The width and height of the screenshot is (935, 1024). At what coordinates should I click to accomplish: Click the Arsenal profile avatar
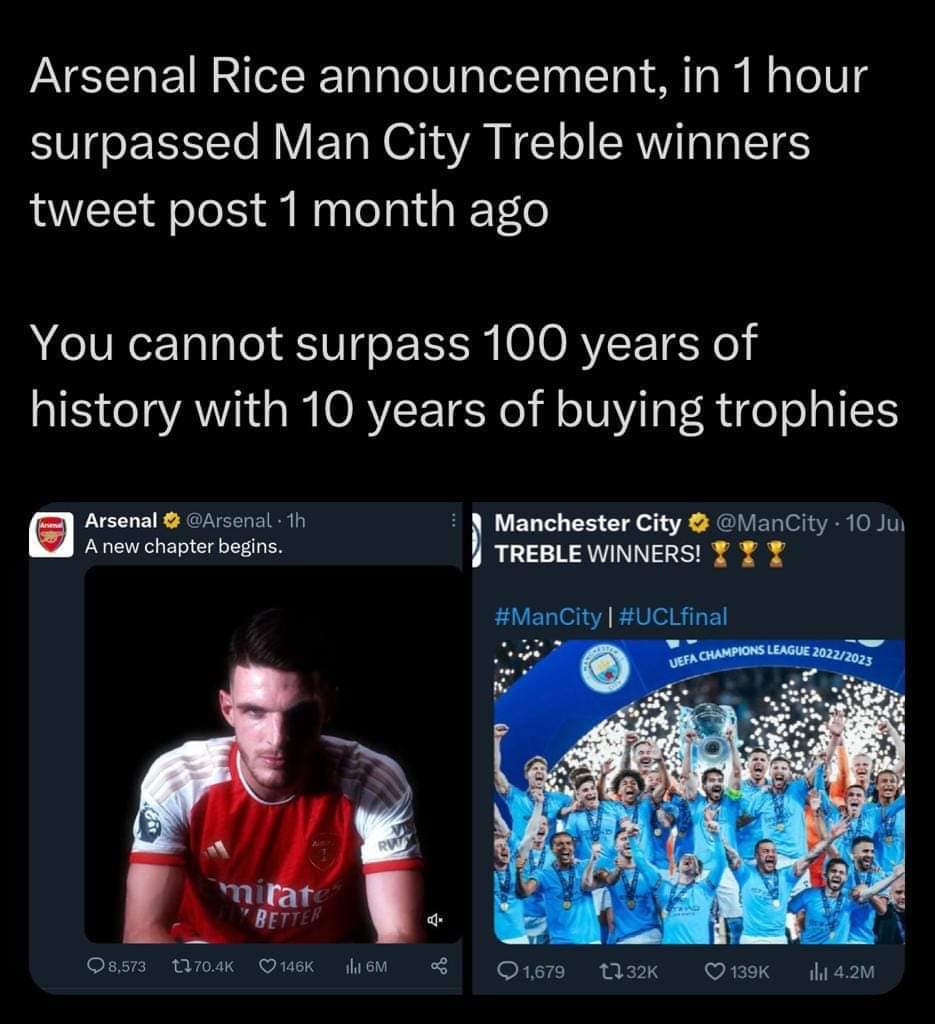[50, 534]
